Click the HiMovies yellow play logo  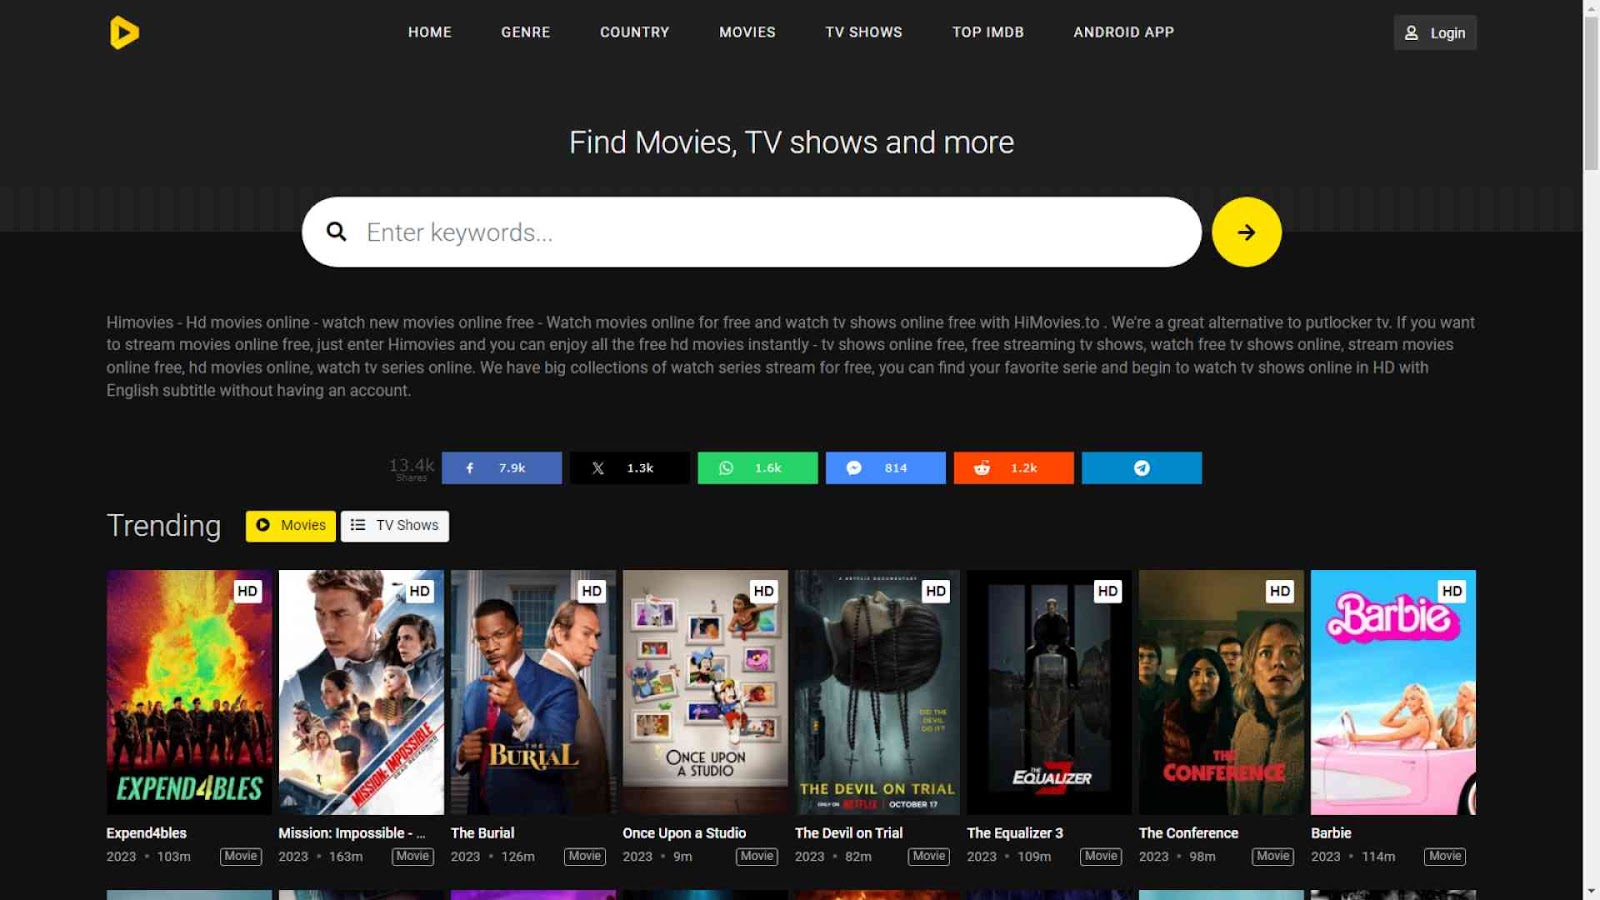pyautogui.click(x=124, y=32)
